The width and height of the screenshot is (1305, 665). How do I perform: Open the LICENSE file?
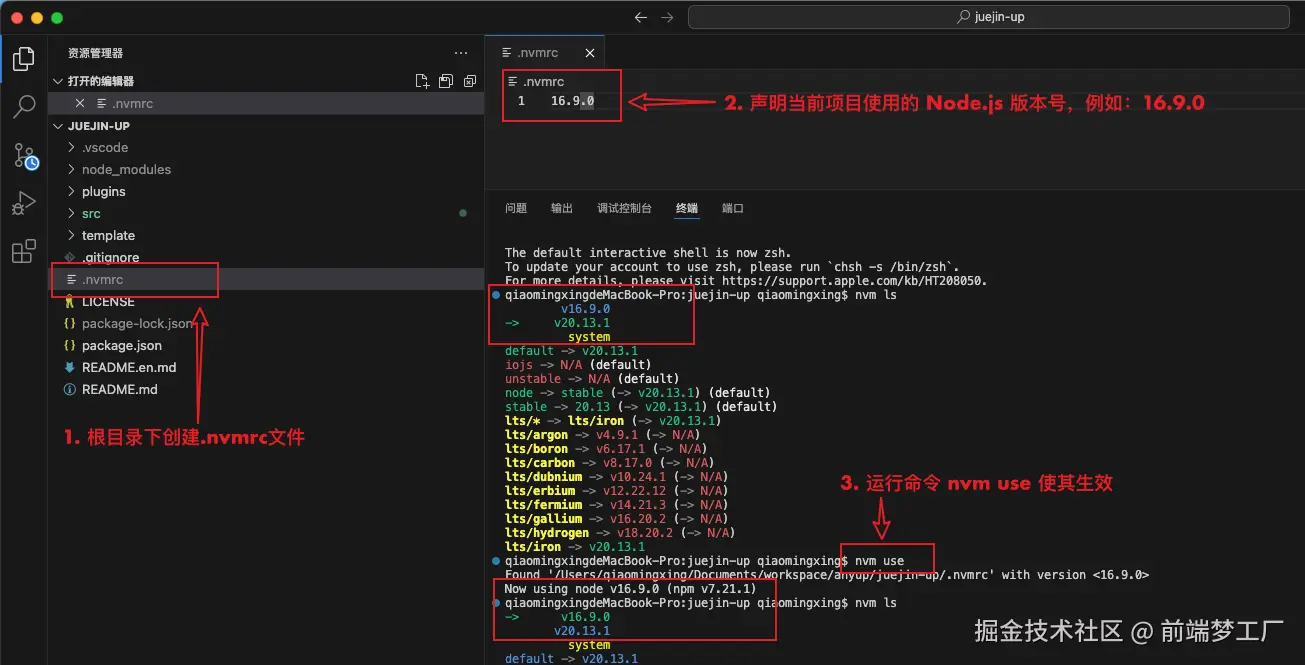click(x=266, y=301)
